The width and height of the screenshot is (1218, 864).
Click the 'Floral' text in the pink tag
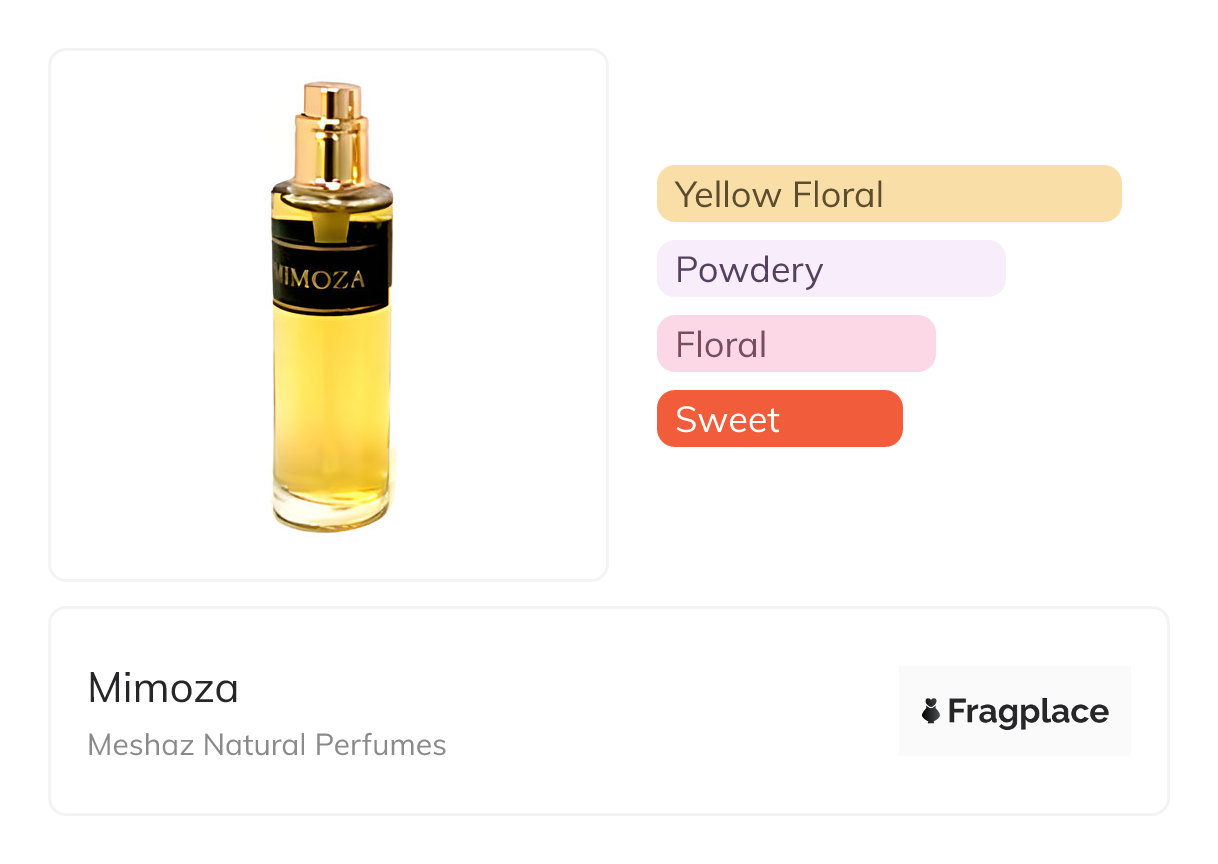[721, 345]
